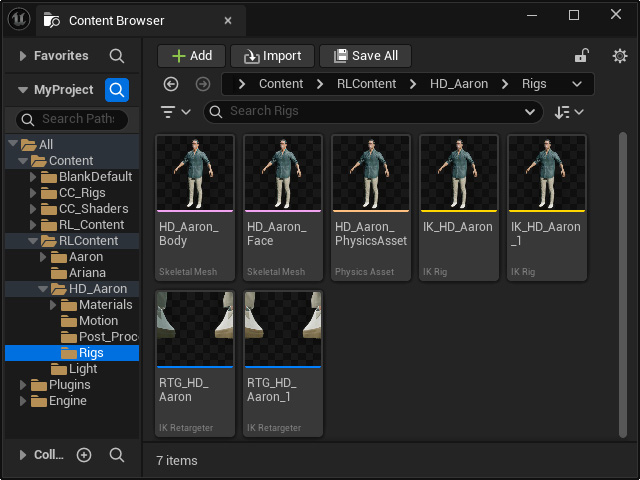Viewport: 640px width, 480px height.
Task: Click the Add button
Action: [191, 56]
